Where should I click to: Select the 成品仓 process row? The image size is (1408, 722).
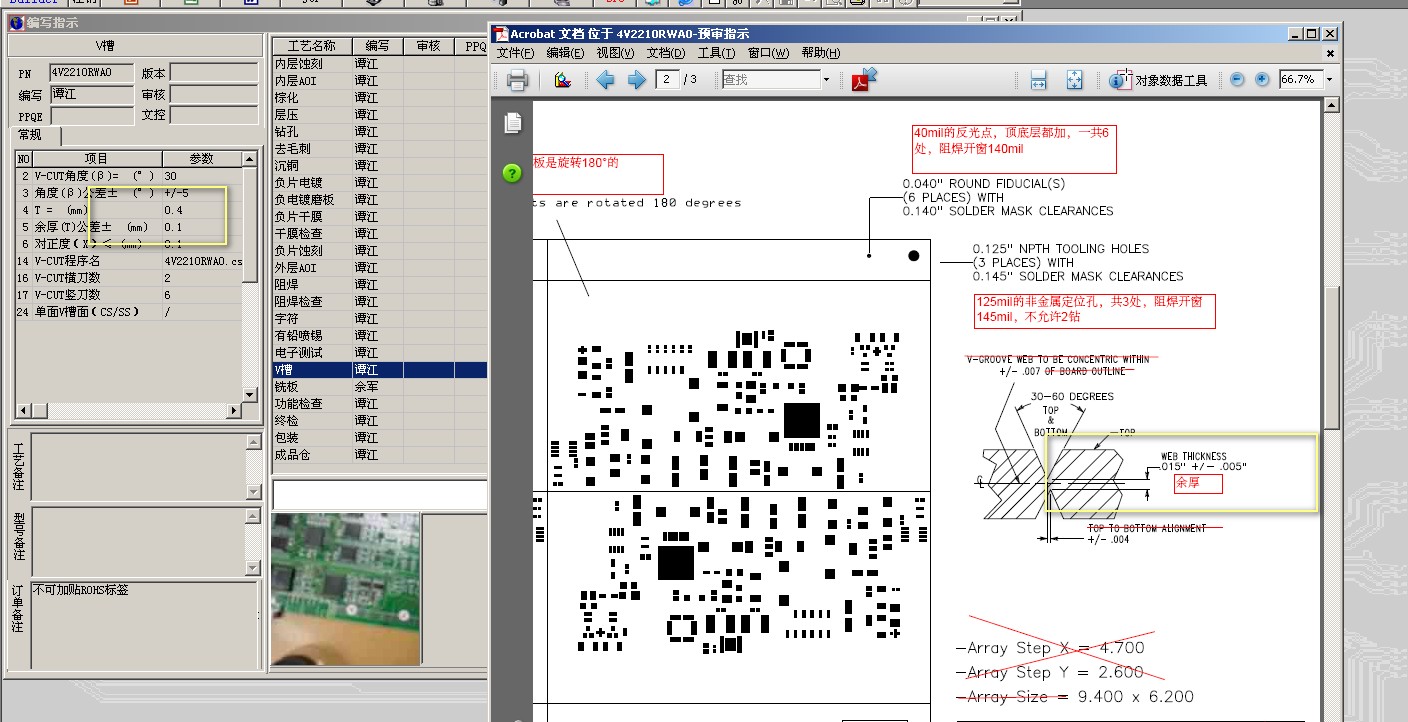379,454
